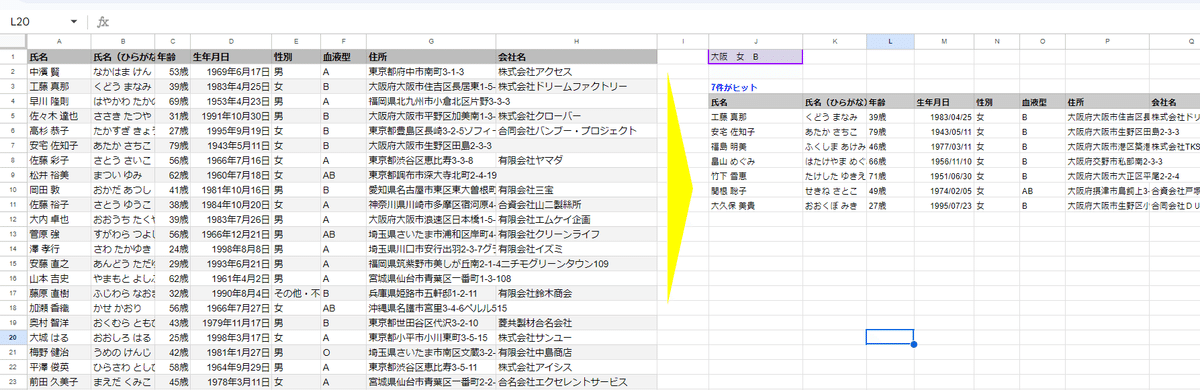Click the blue 7件がヒット result text
Image resolution: width=1200 pixels, height=390 pixels.
coord(733,88)
